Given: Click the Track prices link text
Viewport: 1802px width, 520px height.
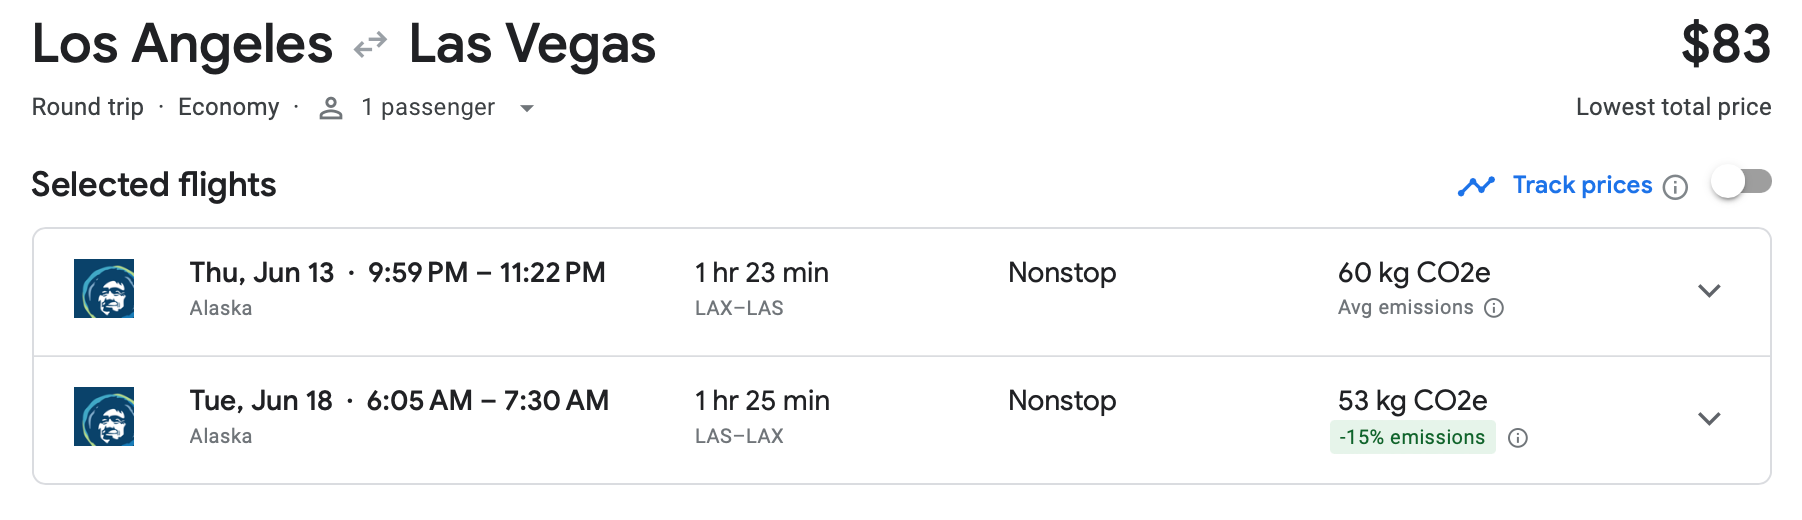Looking at the screenshot, I should 1582,185.
